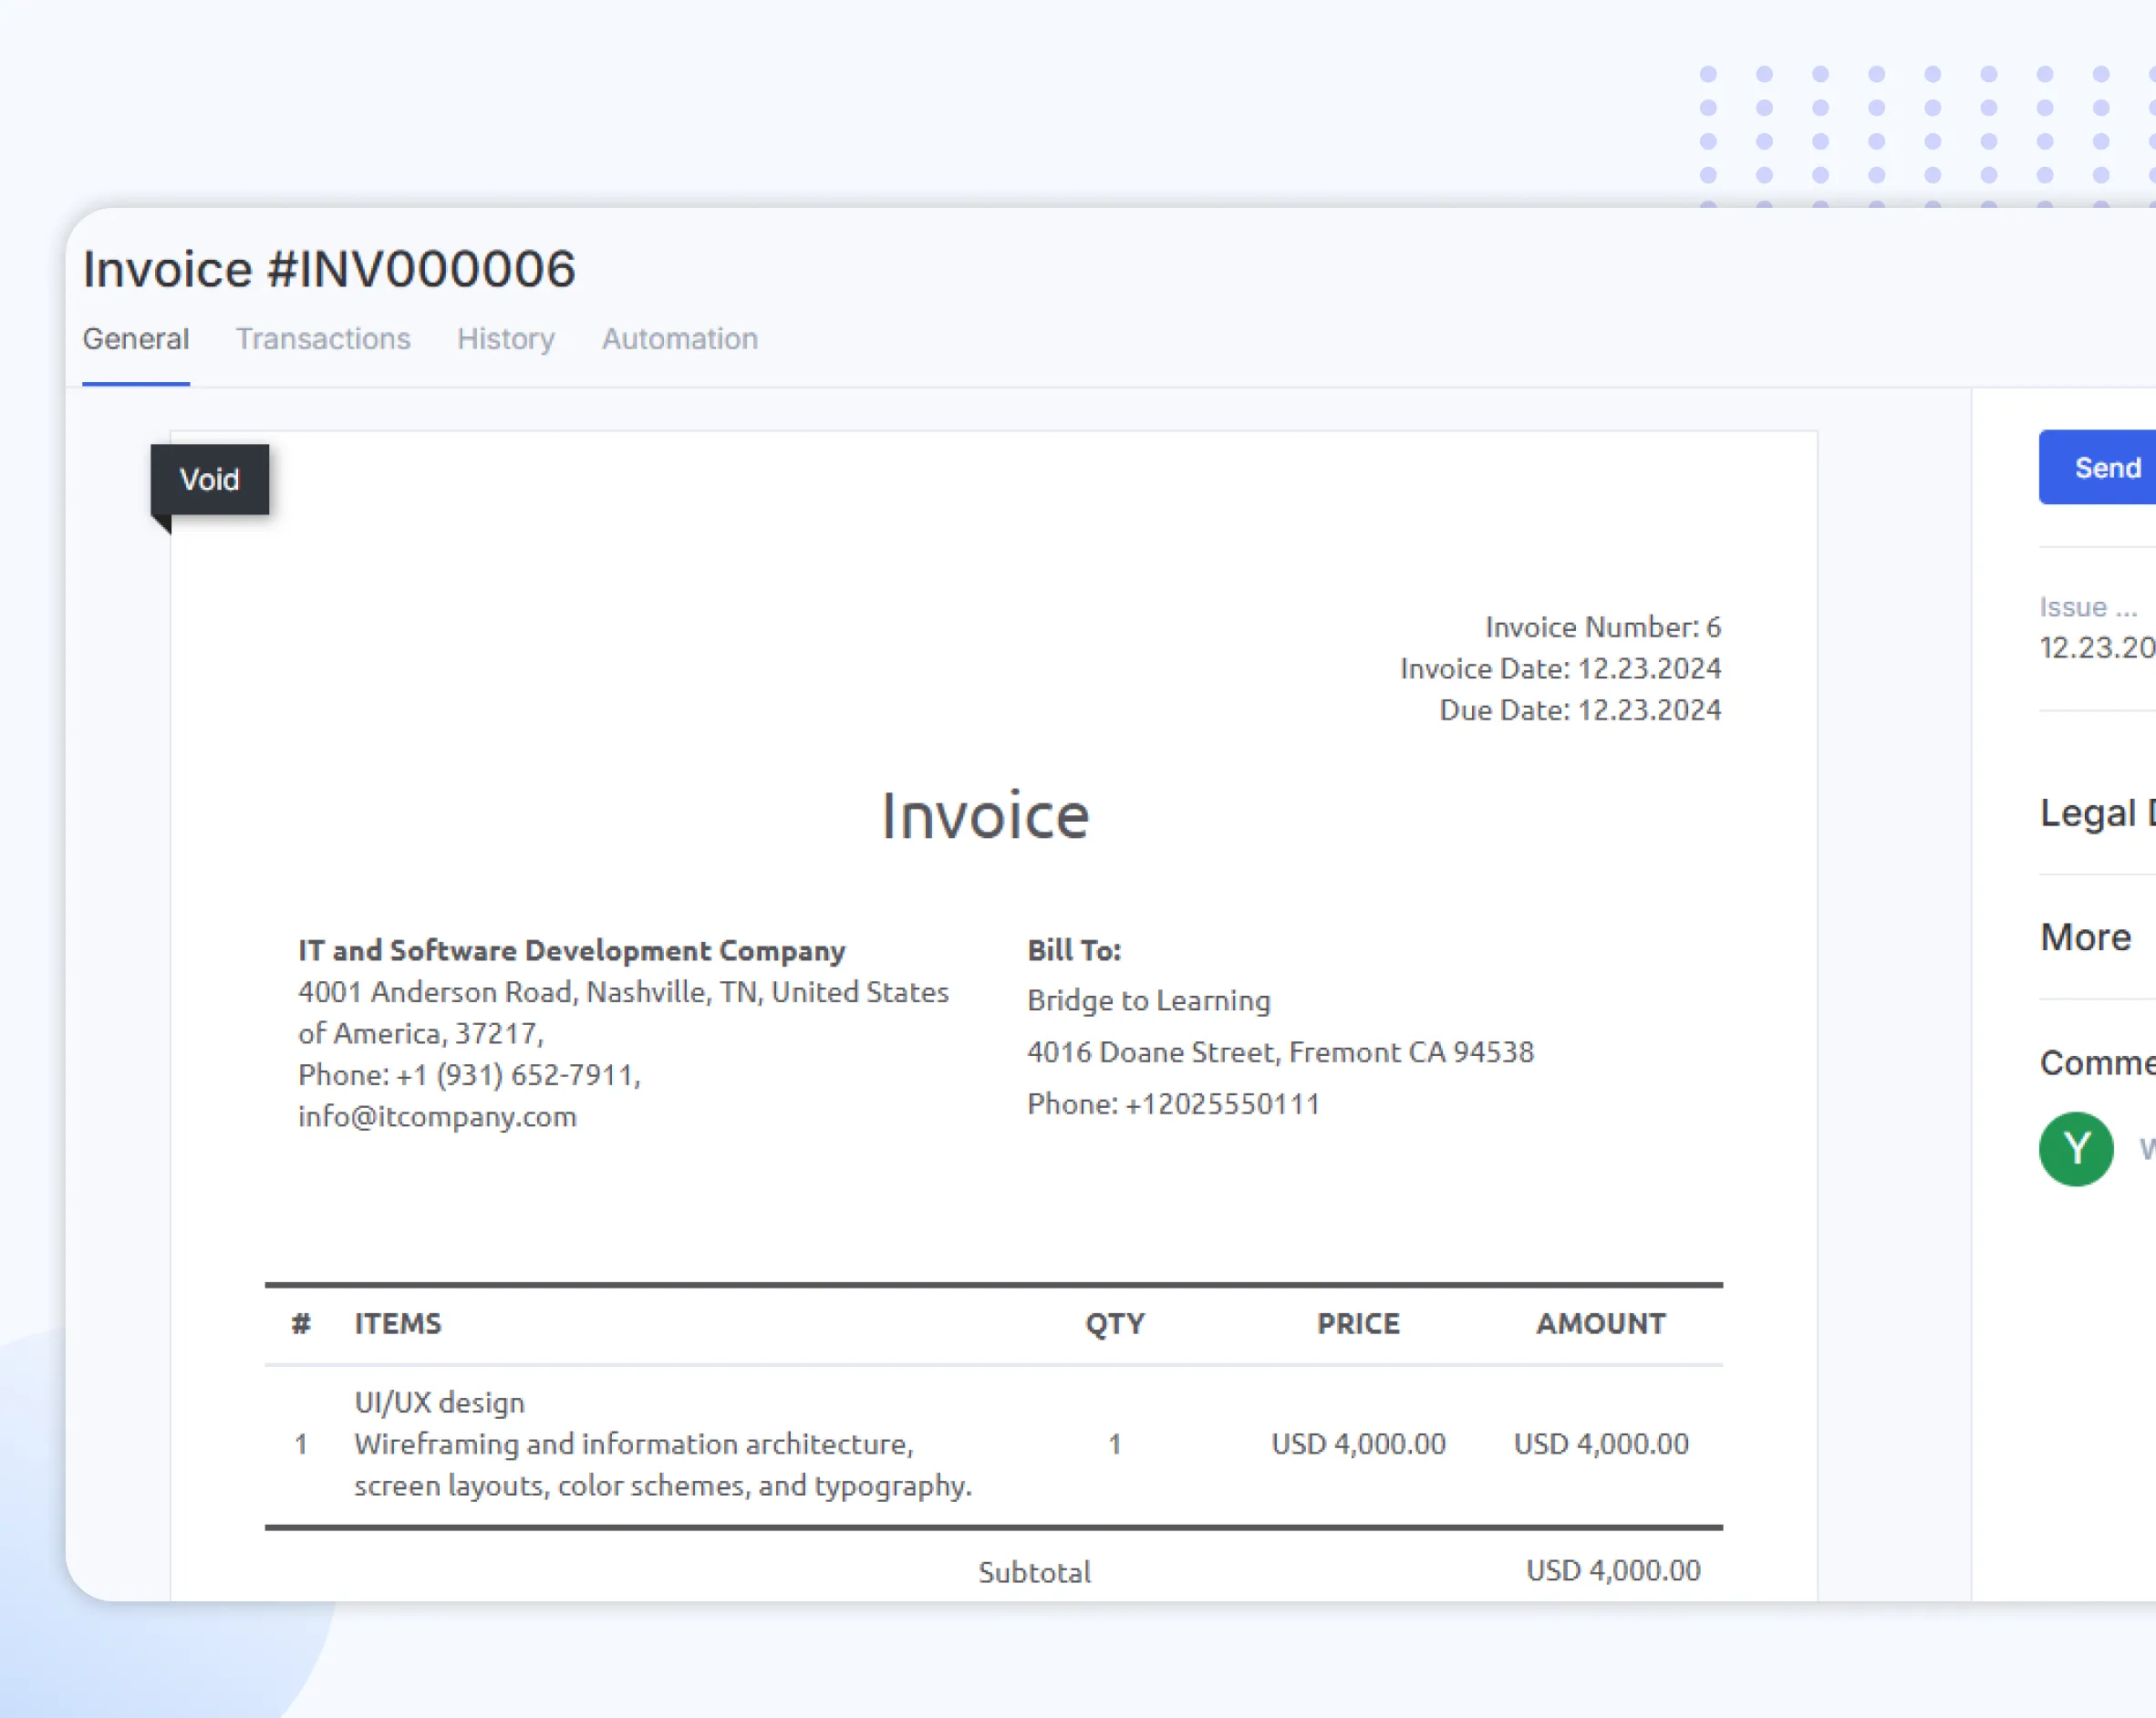Scroll down the invoice preview area
Viewport: 2156px width, 1718px height.
(985, 1051)
